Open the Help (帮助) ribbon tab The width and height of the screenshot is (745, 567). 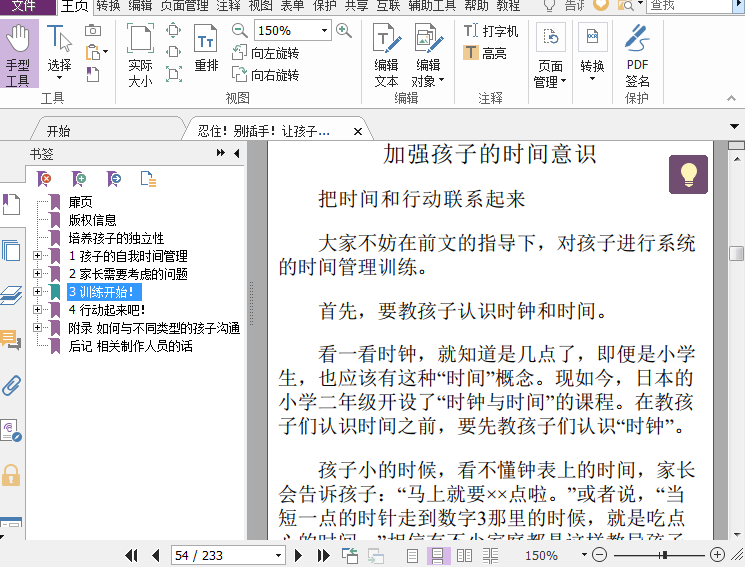(477, 6)
